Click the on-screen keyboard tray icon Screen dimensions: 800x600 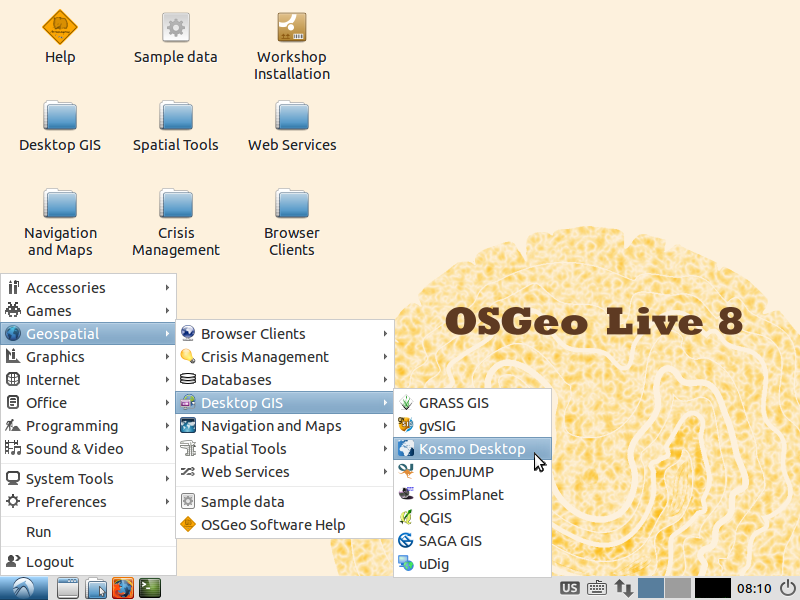tap(596, 588)
